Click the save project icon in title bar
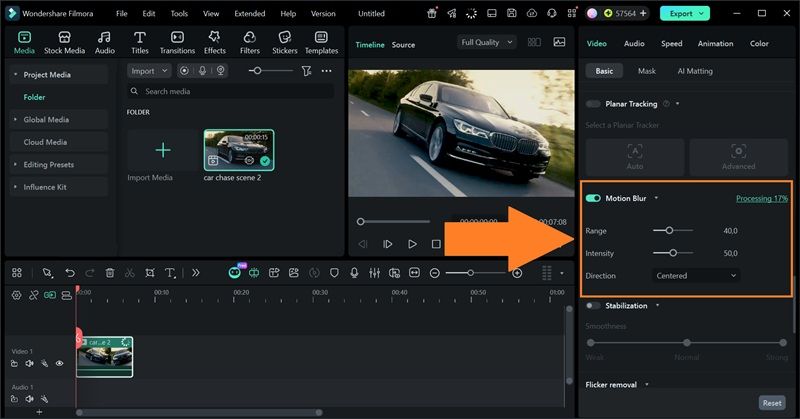This screenshot has height=419, width=800. (512, 14)
